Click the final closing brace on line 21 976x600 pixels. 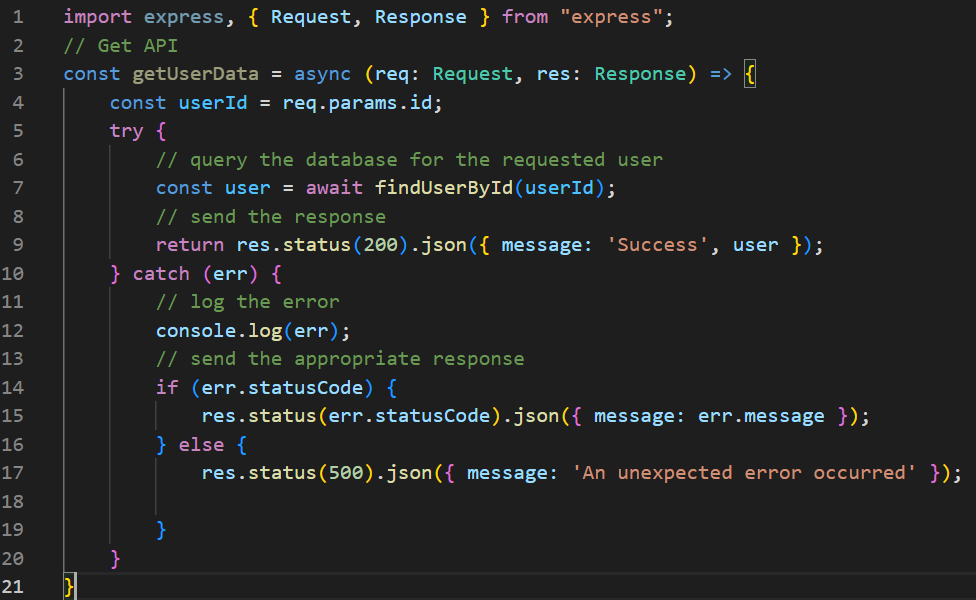69,585
